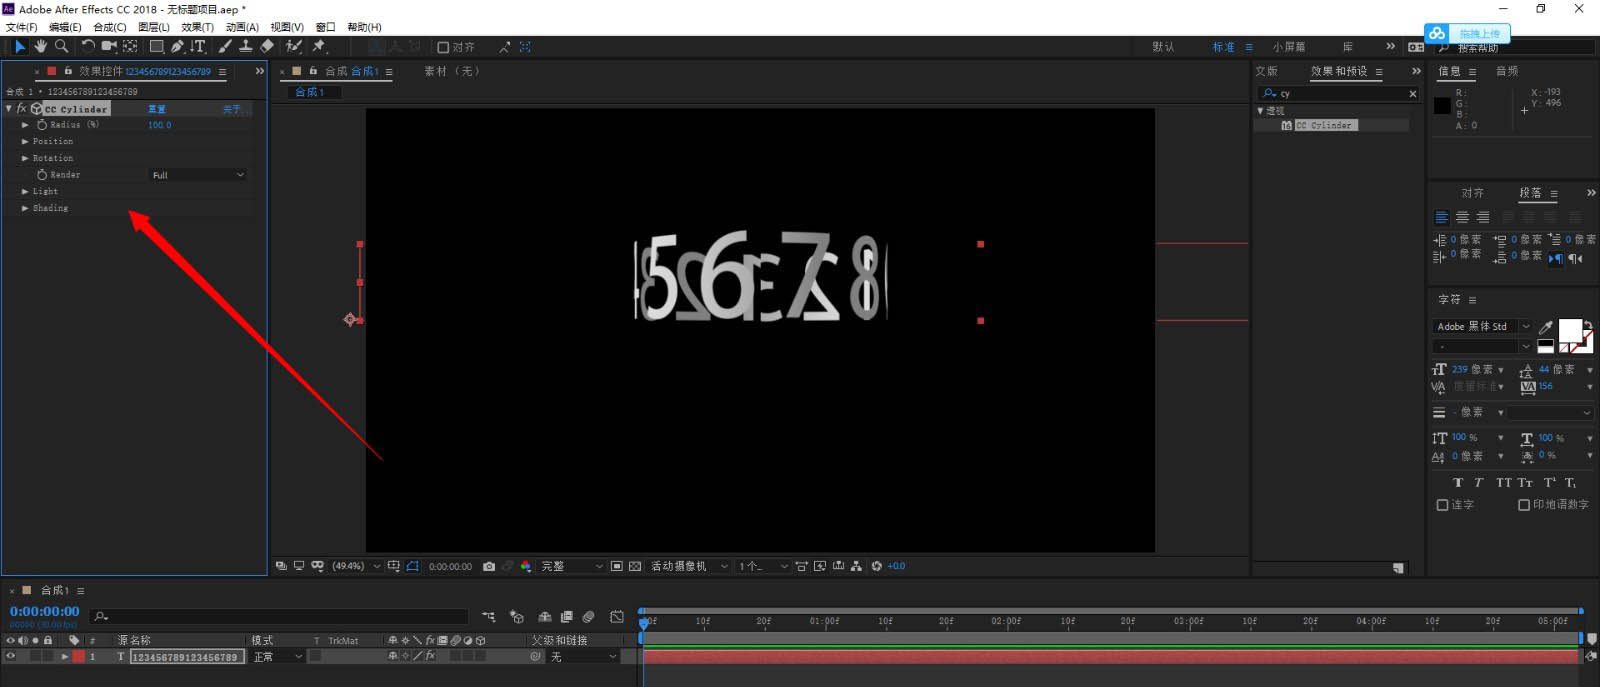Click the eyedropper in the character panel
Viewport: 1600px width, 687px height.
pos(1546,327)
